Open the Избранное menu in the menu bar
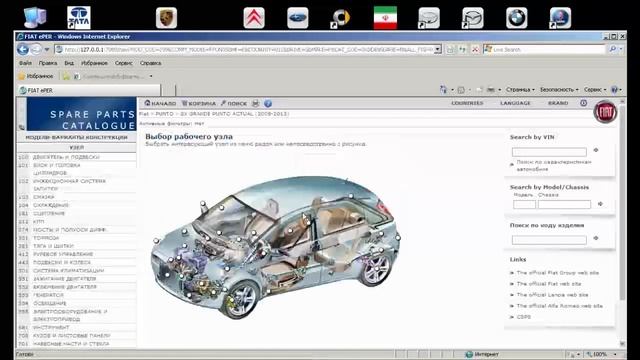This screenshot has width=640, height=360. click(x=94, y=63)
